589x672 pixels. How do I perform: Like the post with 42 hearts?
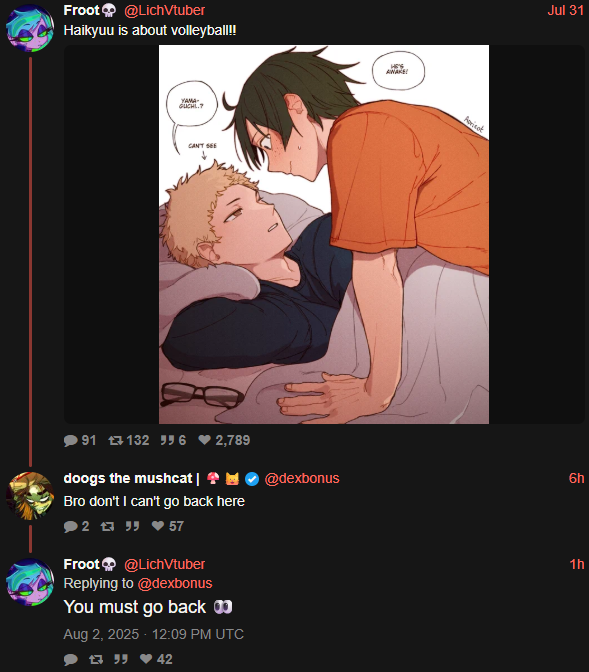click(x=156, y=659)
